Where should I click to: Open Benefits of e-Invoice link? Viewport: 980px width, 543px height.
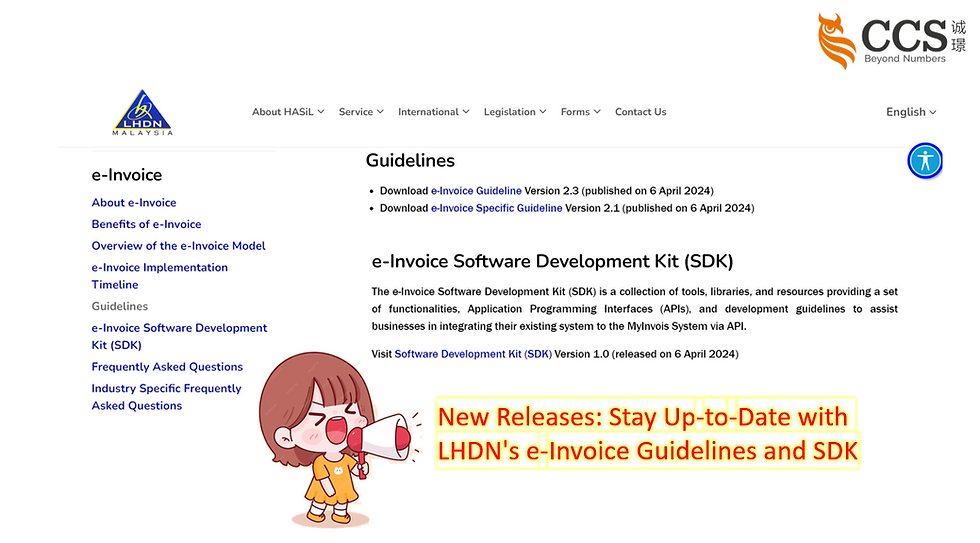[146, 224]
